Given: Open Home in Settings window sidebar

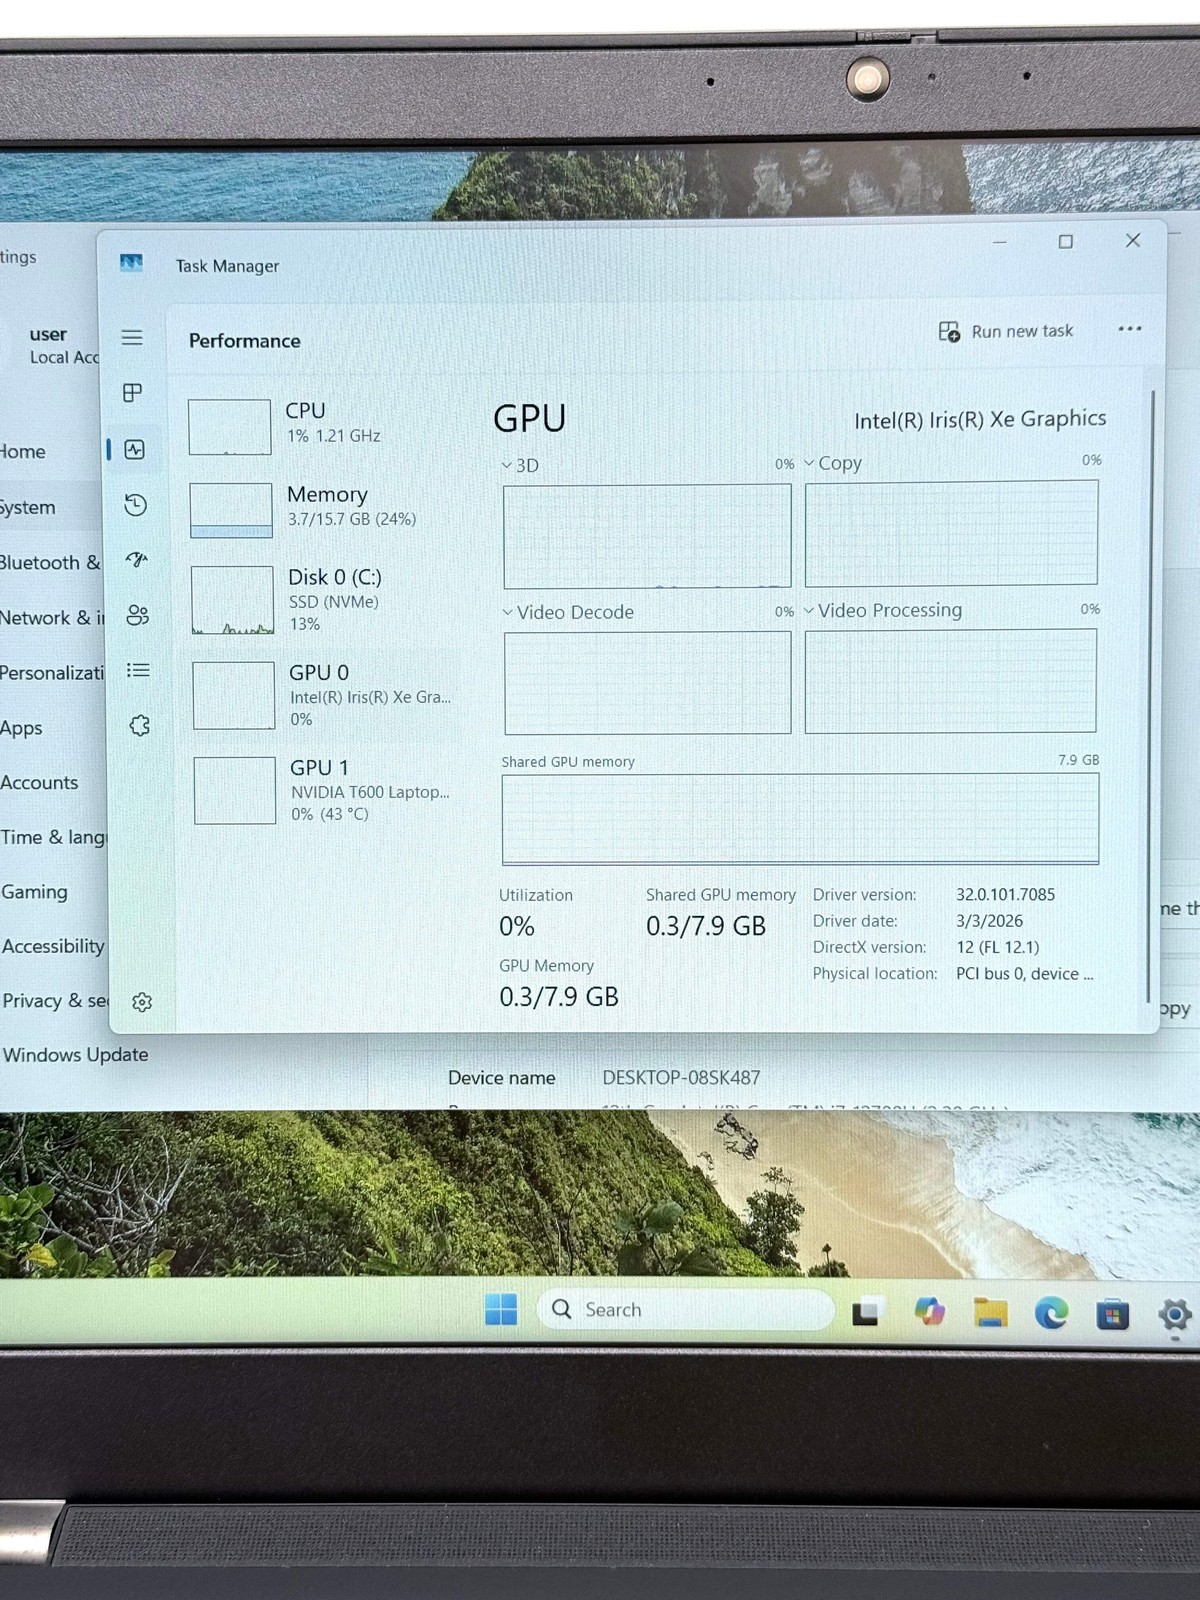Looking at the screenshot, I should pyautogui.click(x=23, y=452).
